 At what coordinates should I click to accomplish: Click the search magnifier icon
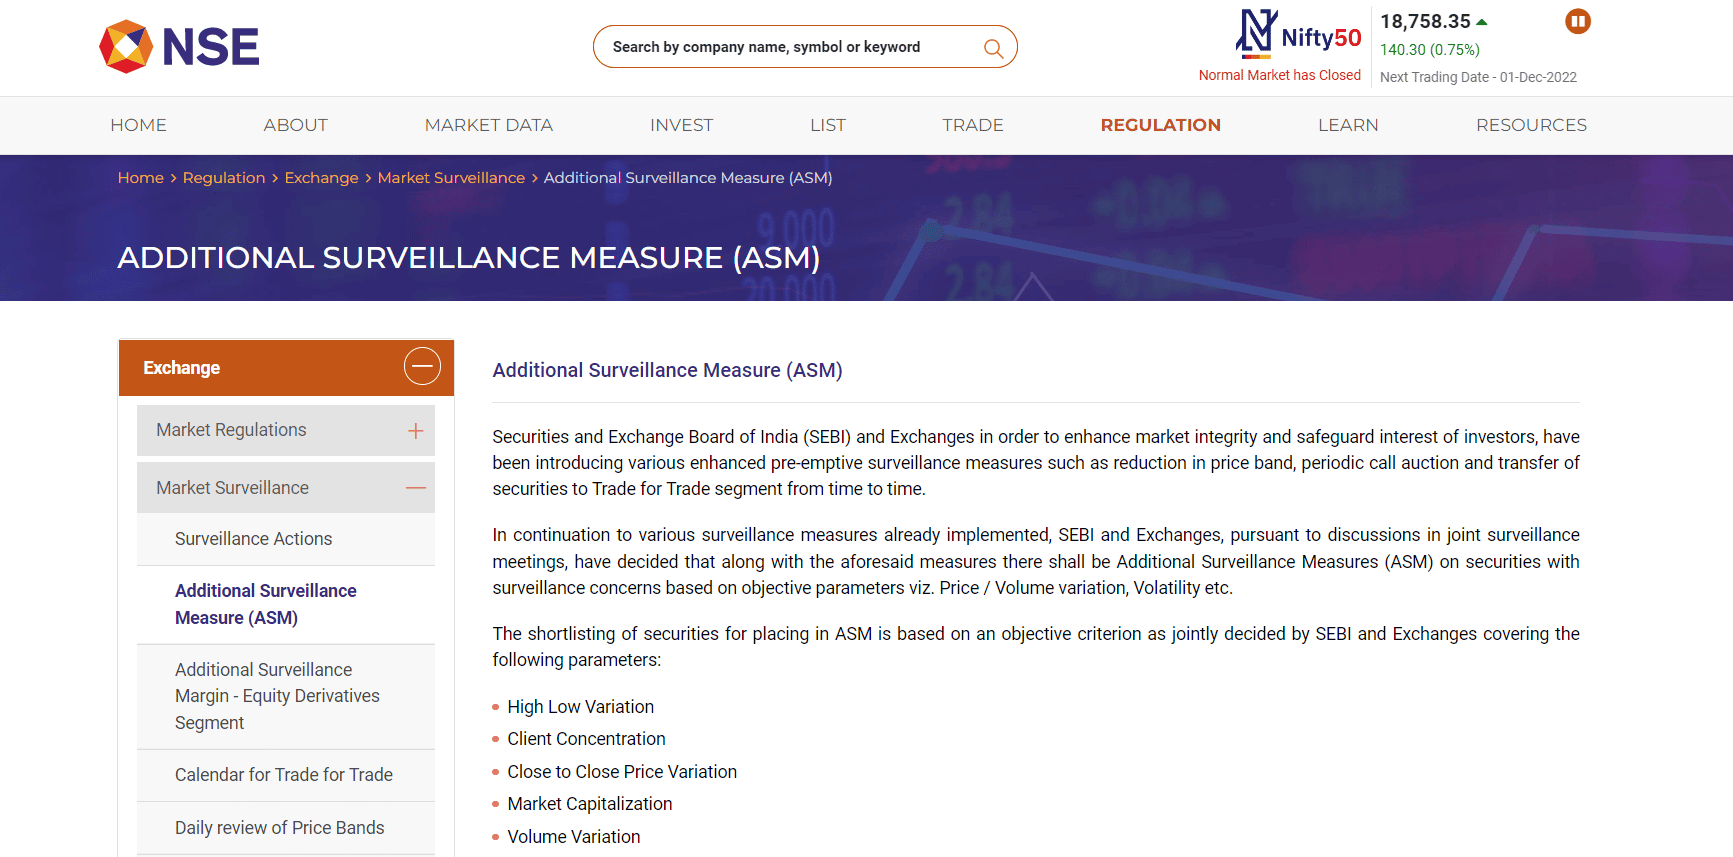pos(993,48)
